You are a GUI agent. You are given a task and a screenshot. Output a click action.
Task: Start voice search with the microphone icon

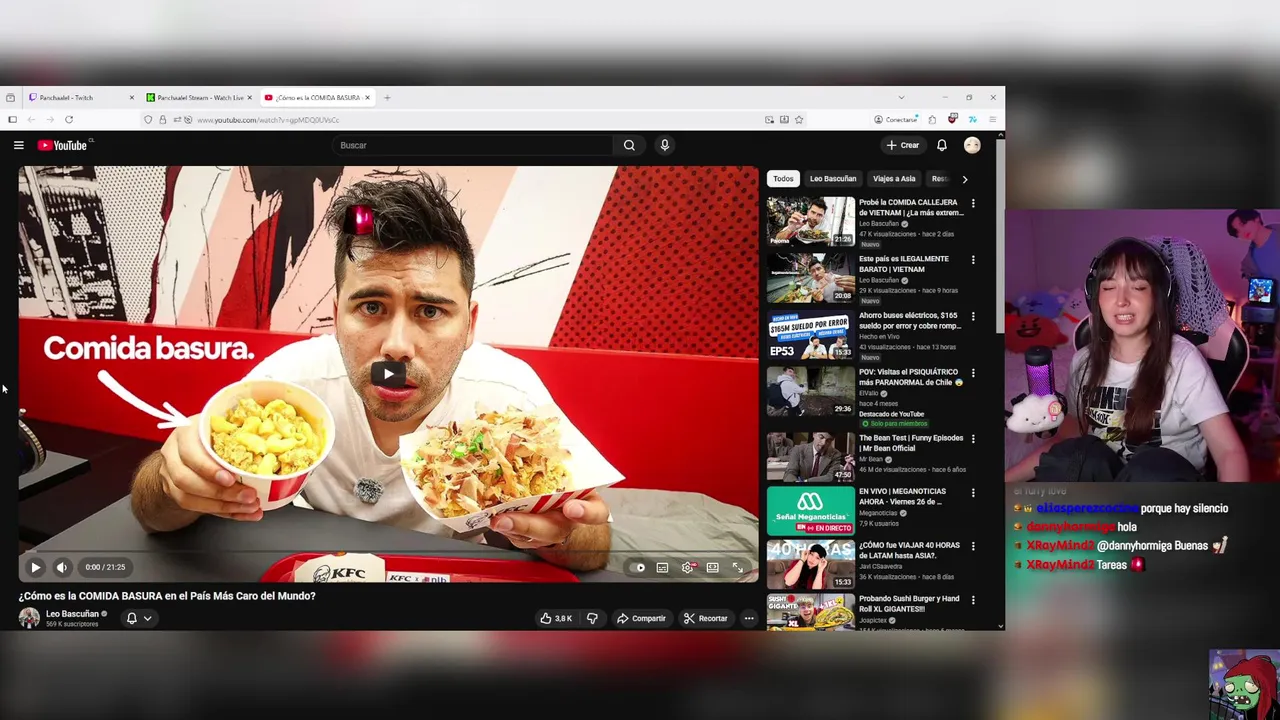(664, 145)
